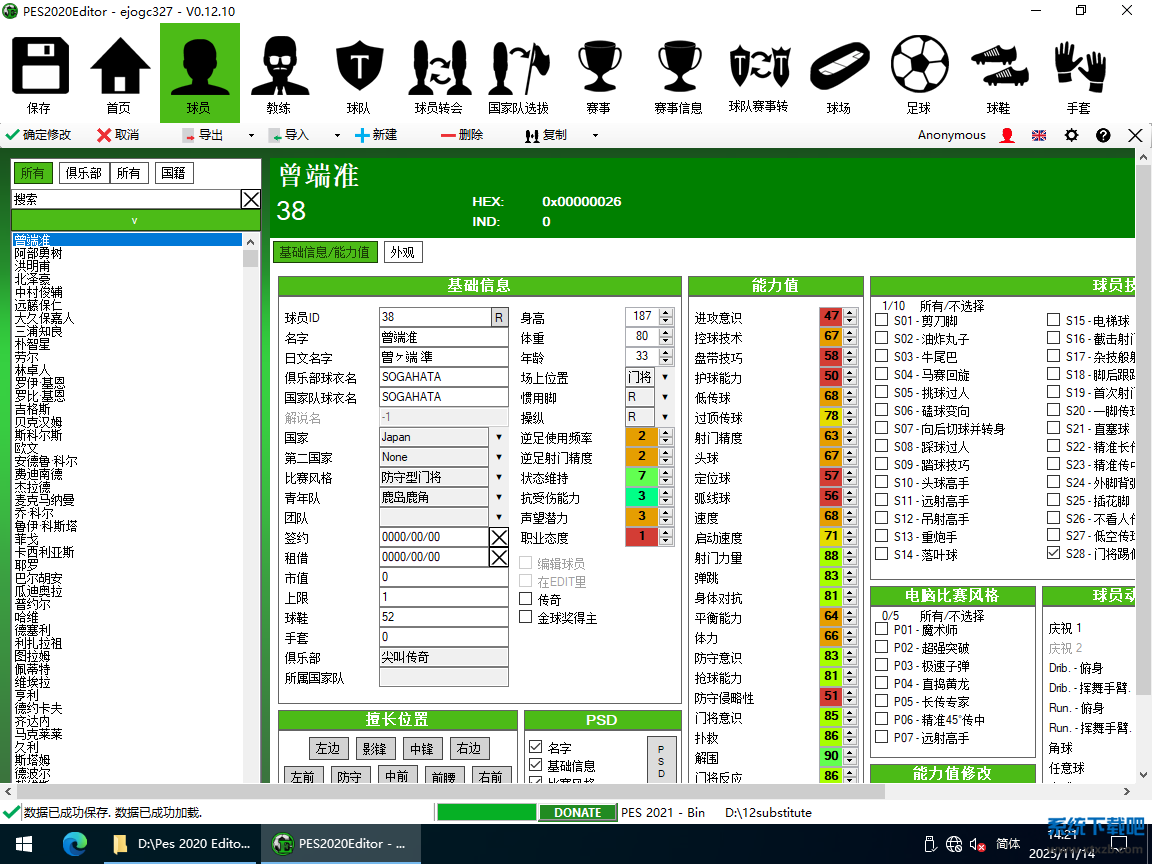Open the 球场 (Stadiums) editor
The image size is (1152, 864).
click(839, 72)
